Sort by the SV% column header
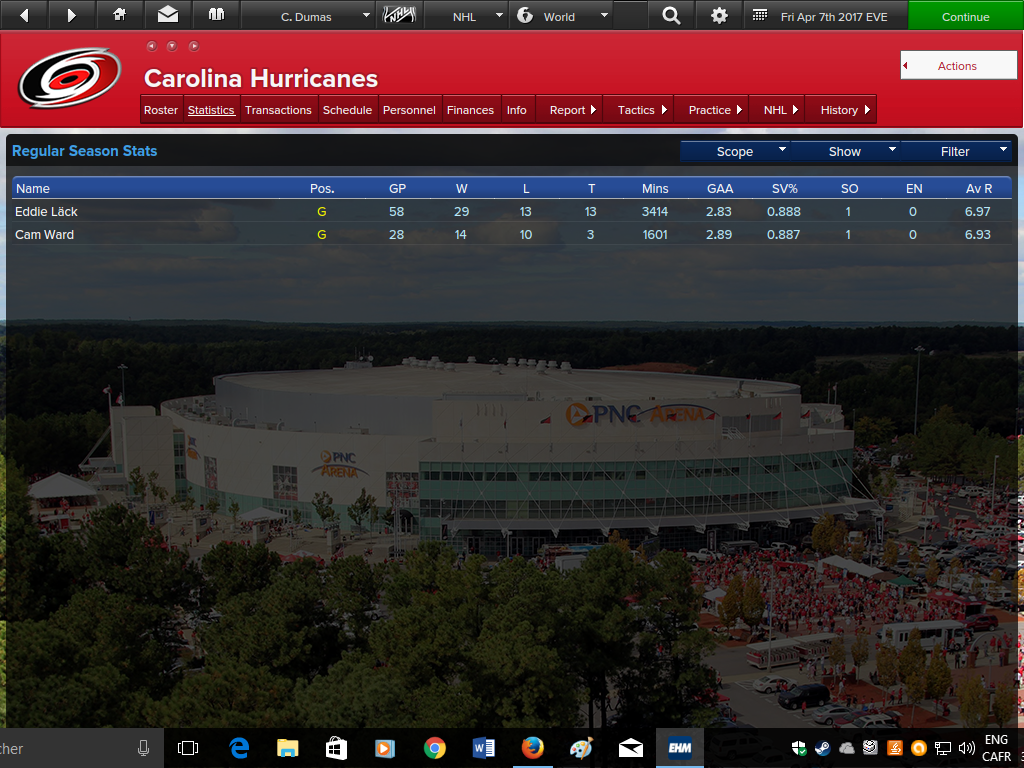Image resolution: width=1024 pixels, height=768 pixels. (784, 188)
